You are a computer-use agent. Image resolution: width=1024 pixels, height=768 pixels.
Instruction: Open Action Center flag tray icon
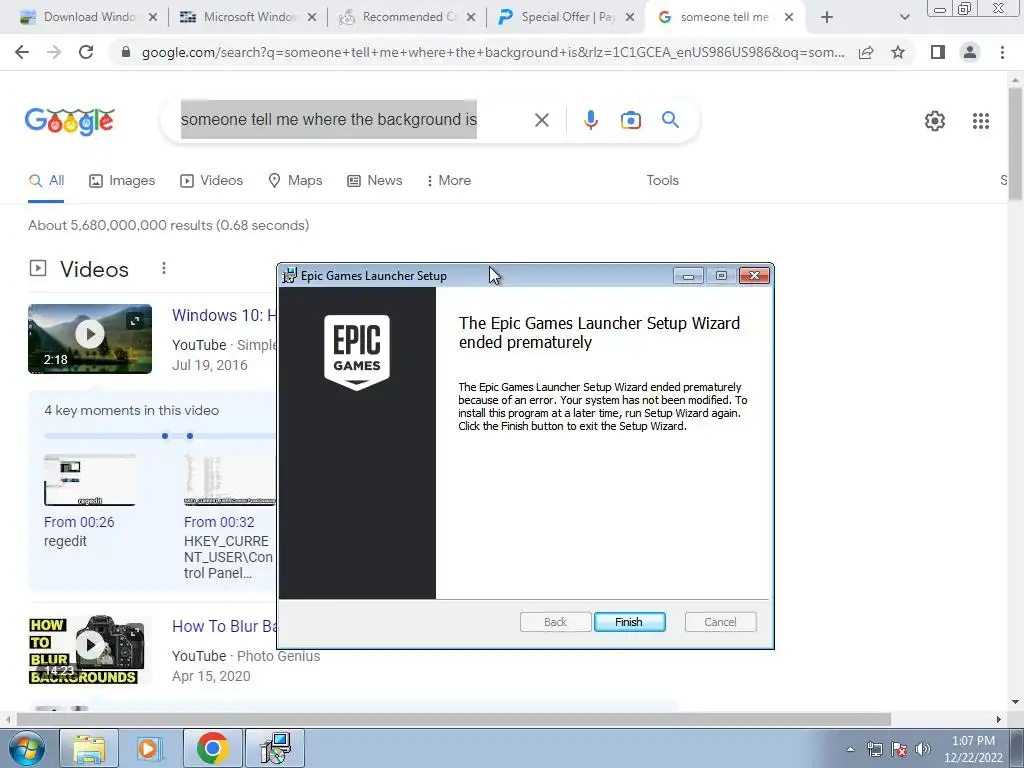tap(899, 749)
